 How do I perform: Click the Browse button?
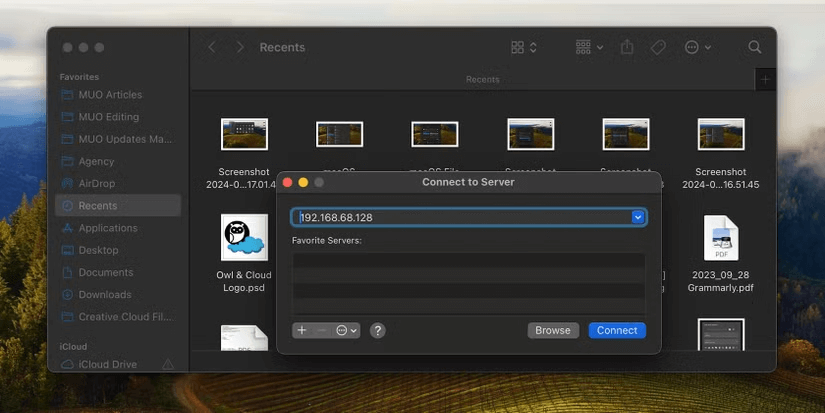point(552,330)
